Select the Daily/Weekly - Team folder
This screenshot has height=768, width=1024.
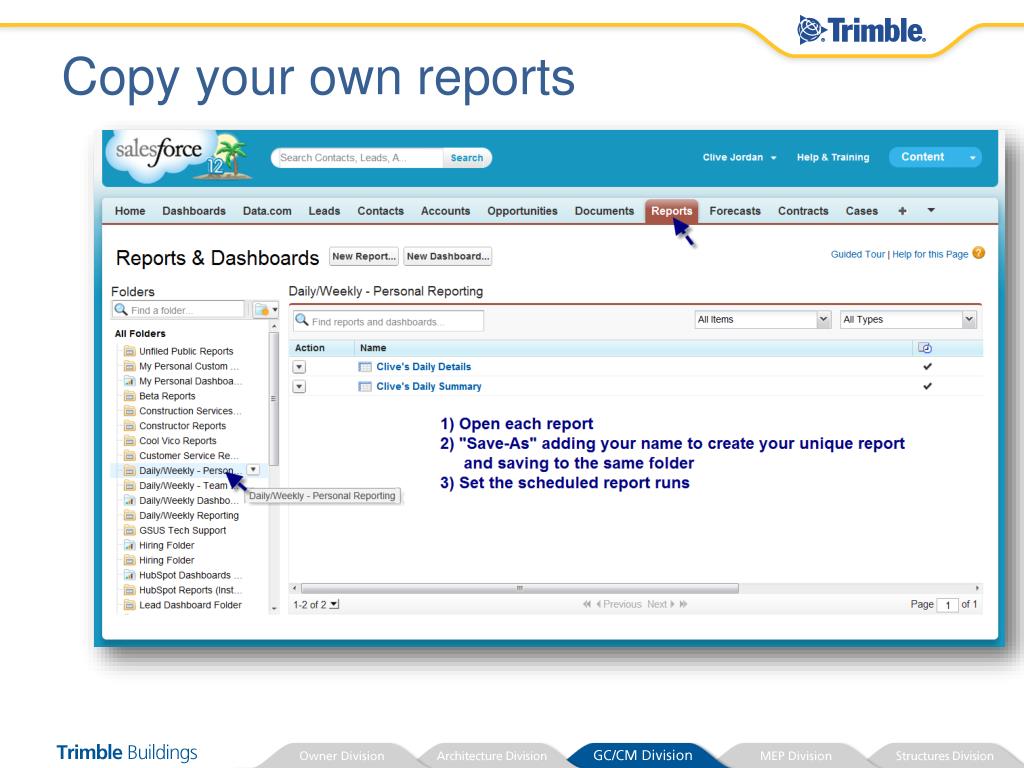pyautogui.click(x=183, y=486)
